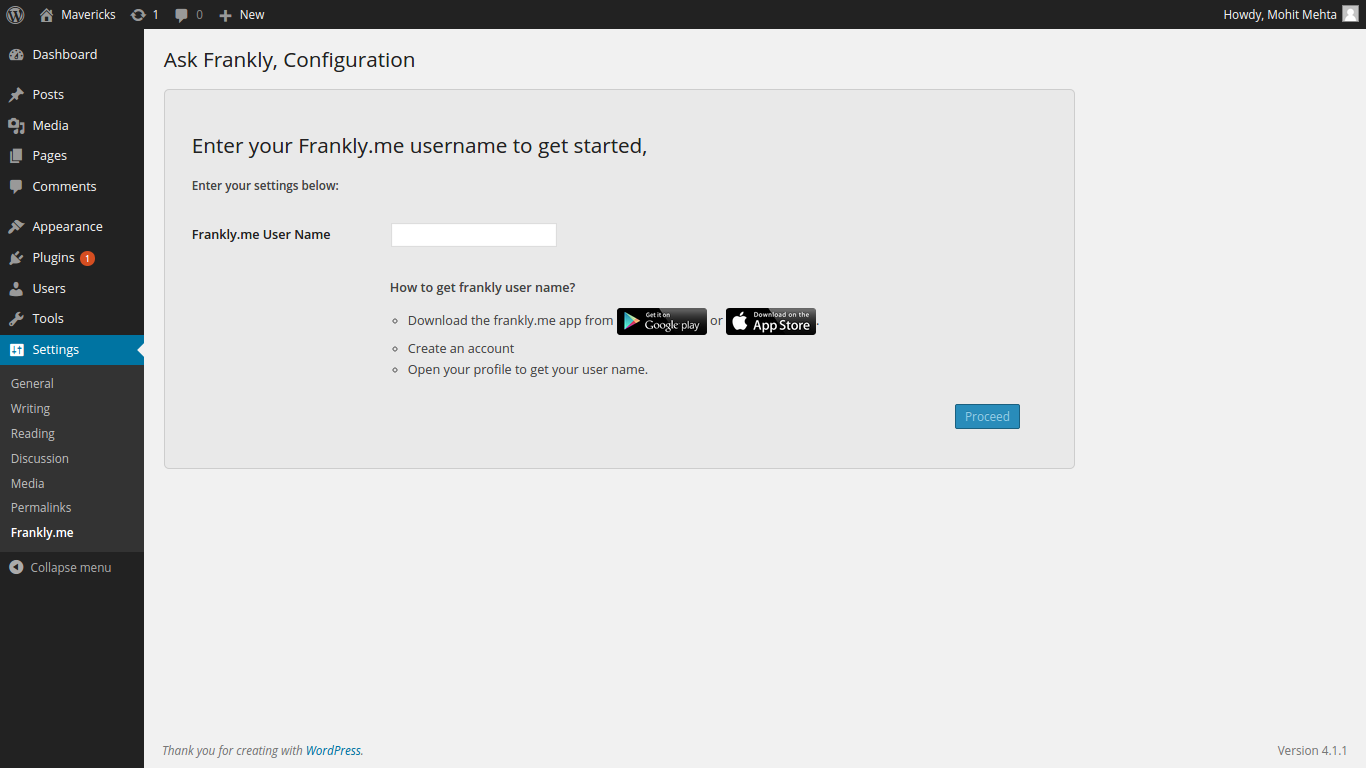Image resolution: width=1366 pixels, height=768 pixels.
Task: Click the Media sidebar icon with camera
Action: point(16,126)
